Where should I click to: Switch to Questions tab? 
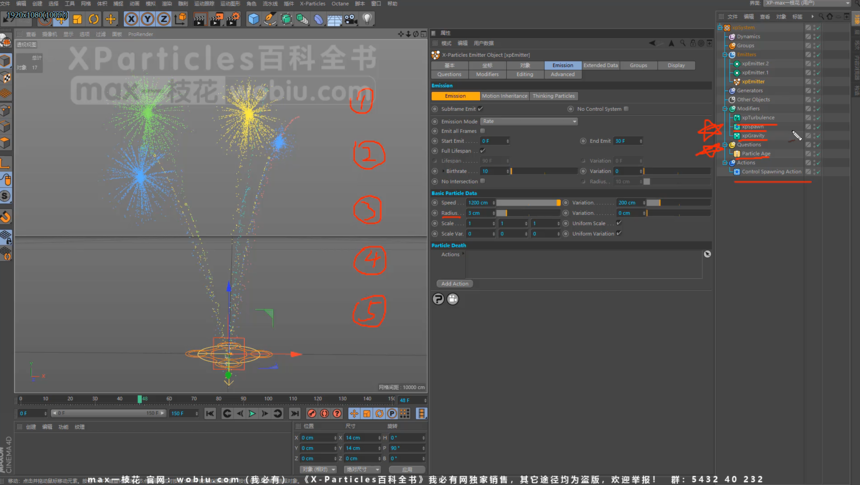(449, 75)
